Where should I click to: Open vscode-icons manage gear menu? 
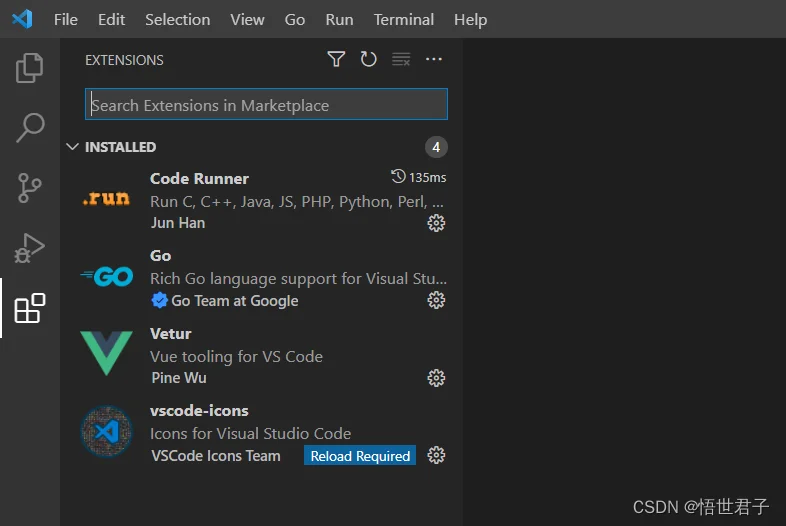click(436, 455)
